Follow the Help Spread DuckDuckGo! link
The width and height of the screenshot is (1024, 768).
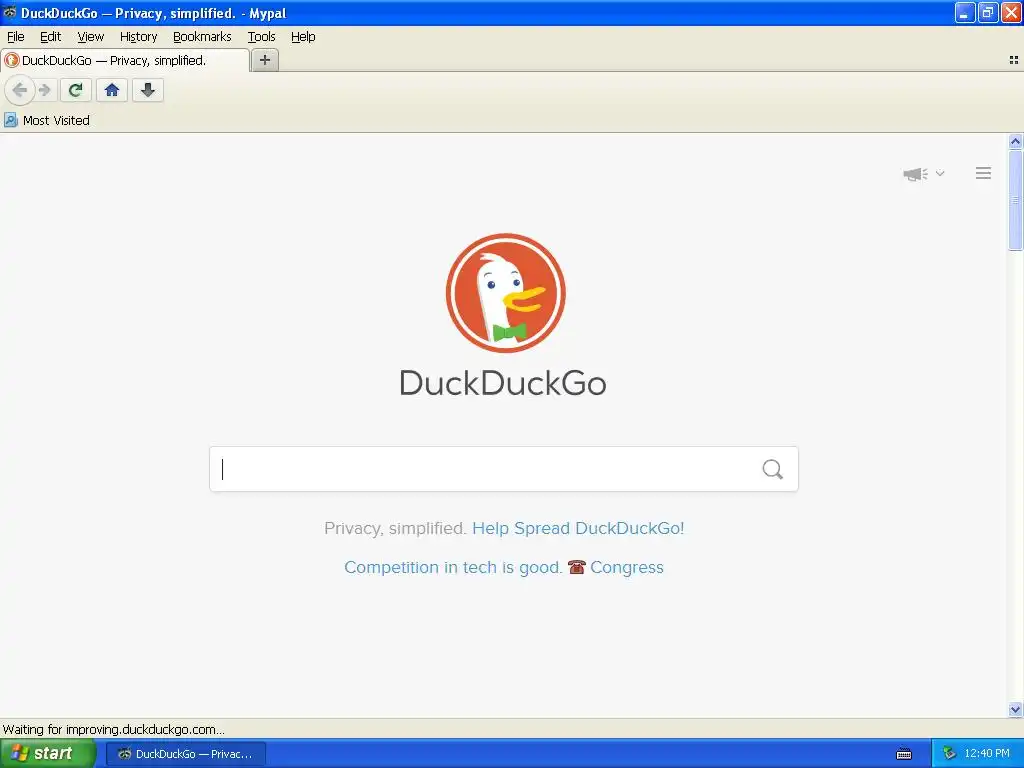pos(578,528)
